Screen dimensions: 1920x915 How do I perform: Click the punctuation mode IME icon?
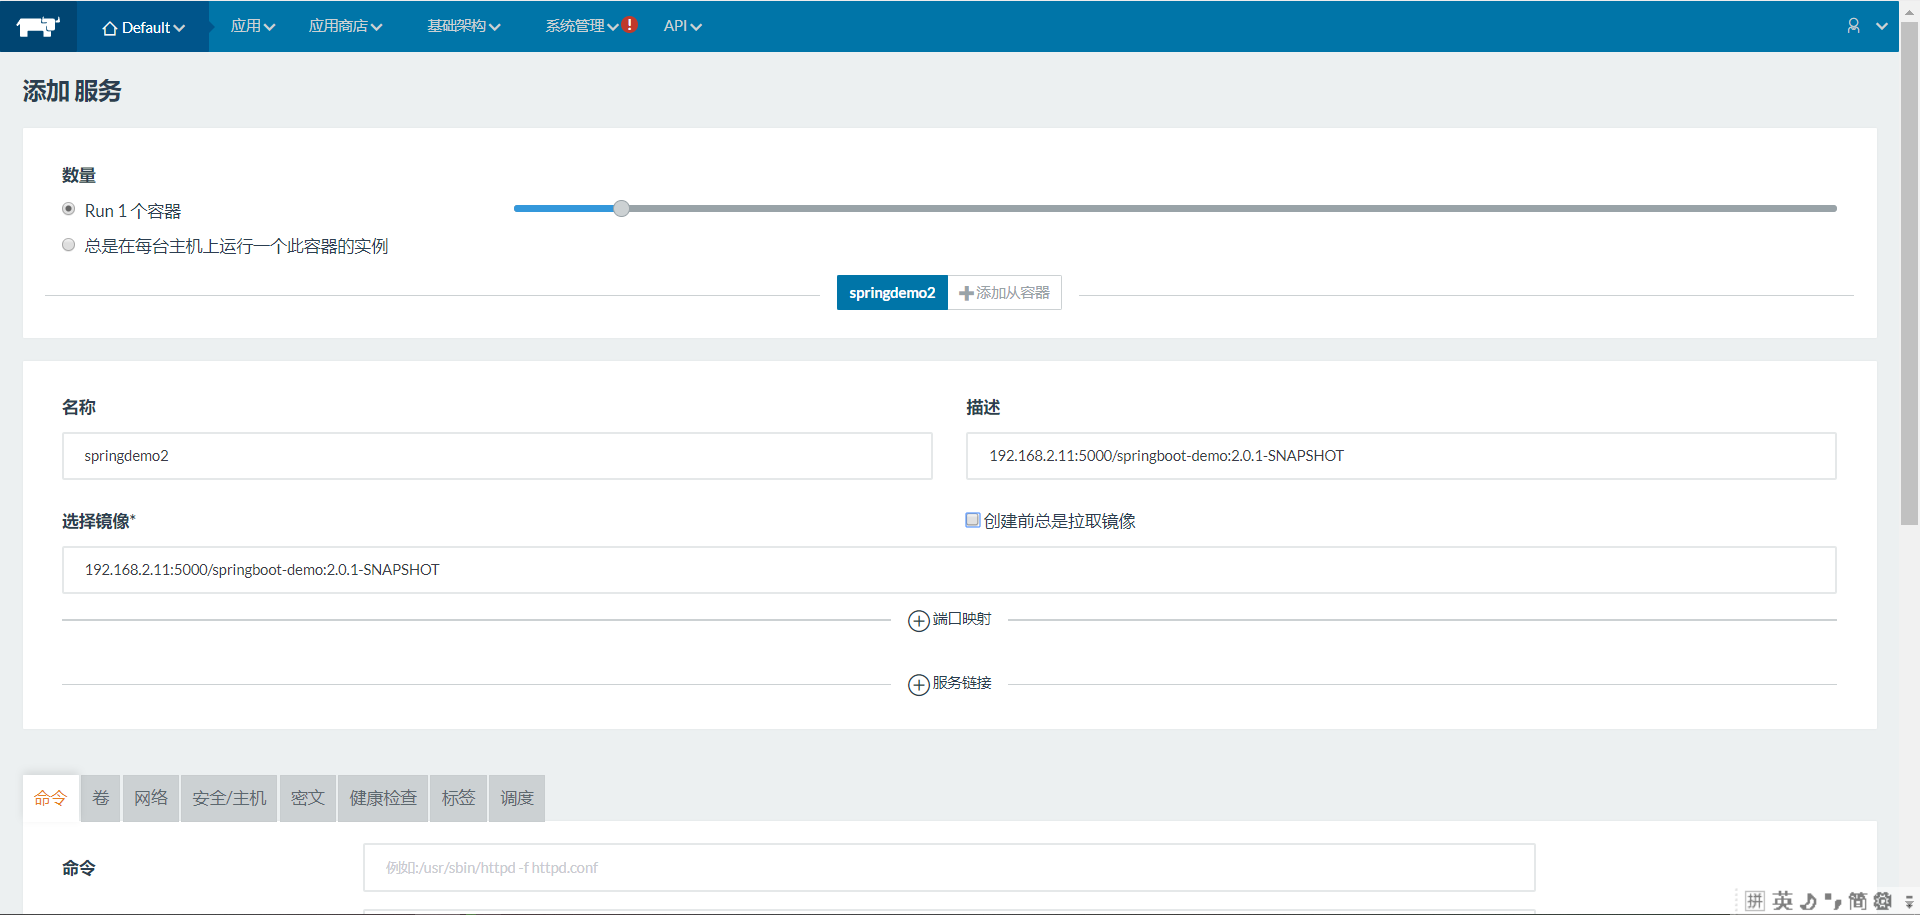tap(1833, 901)
